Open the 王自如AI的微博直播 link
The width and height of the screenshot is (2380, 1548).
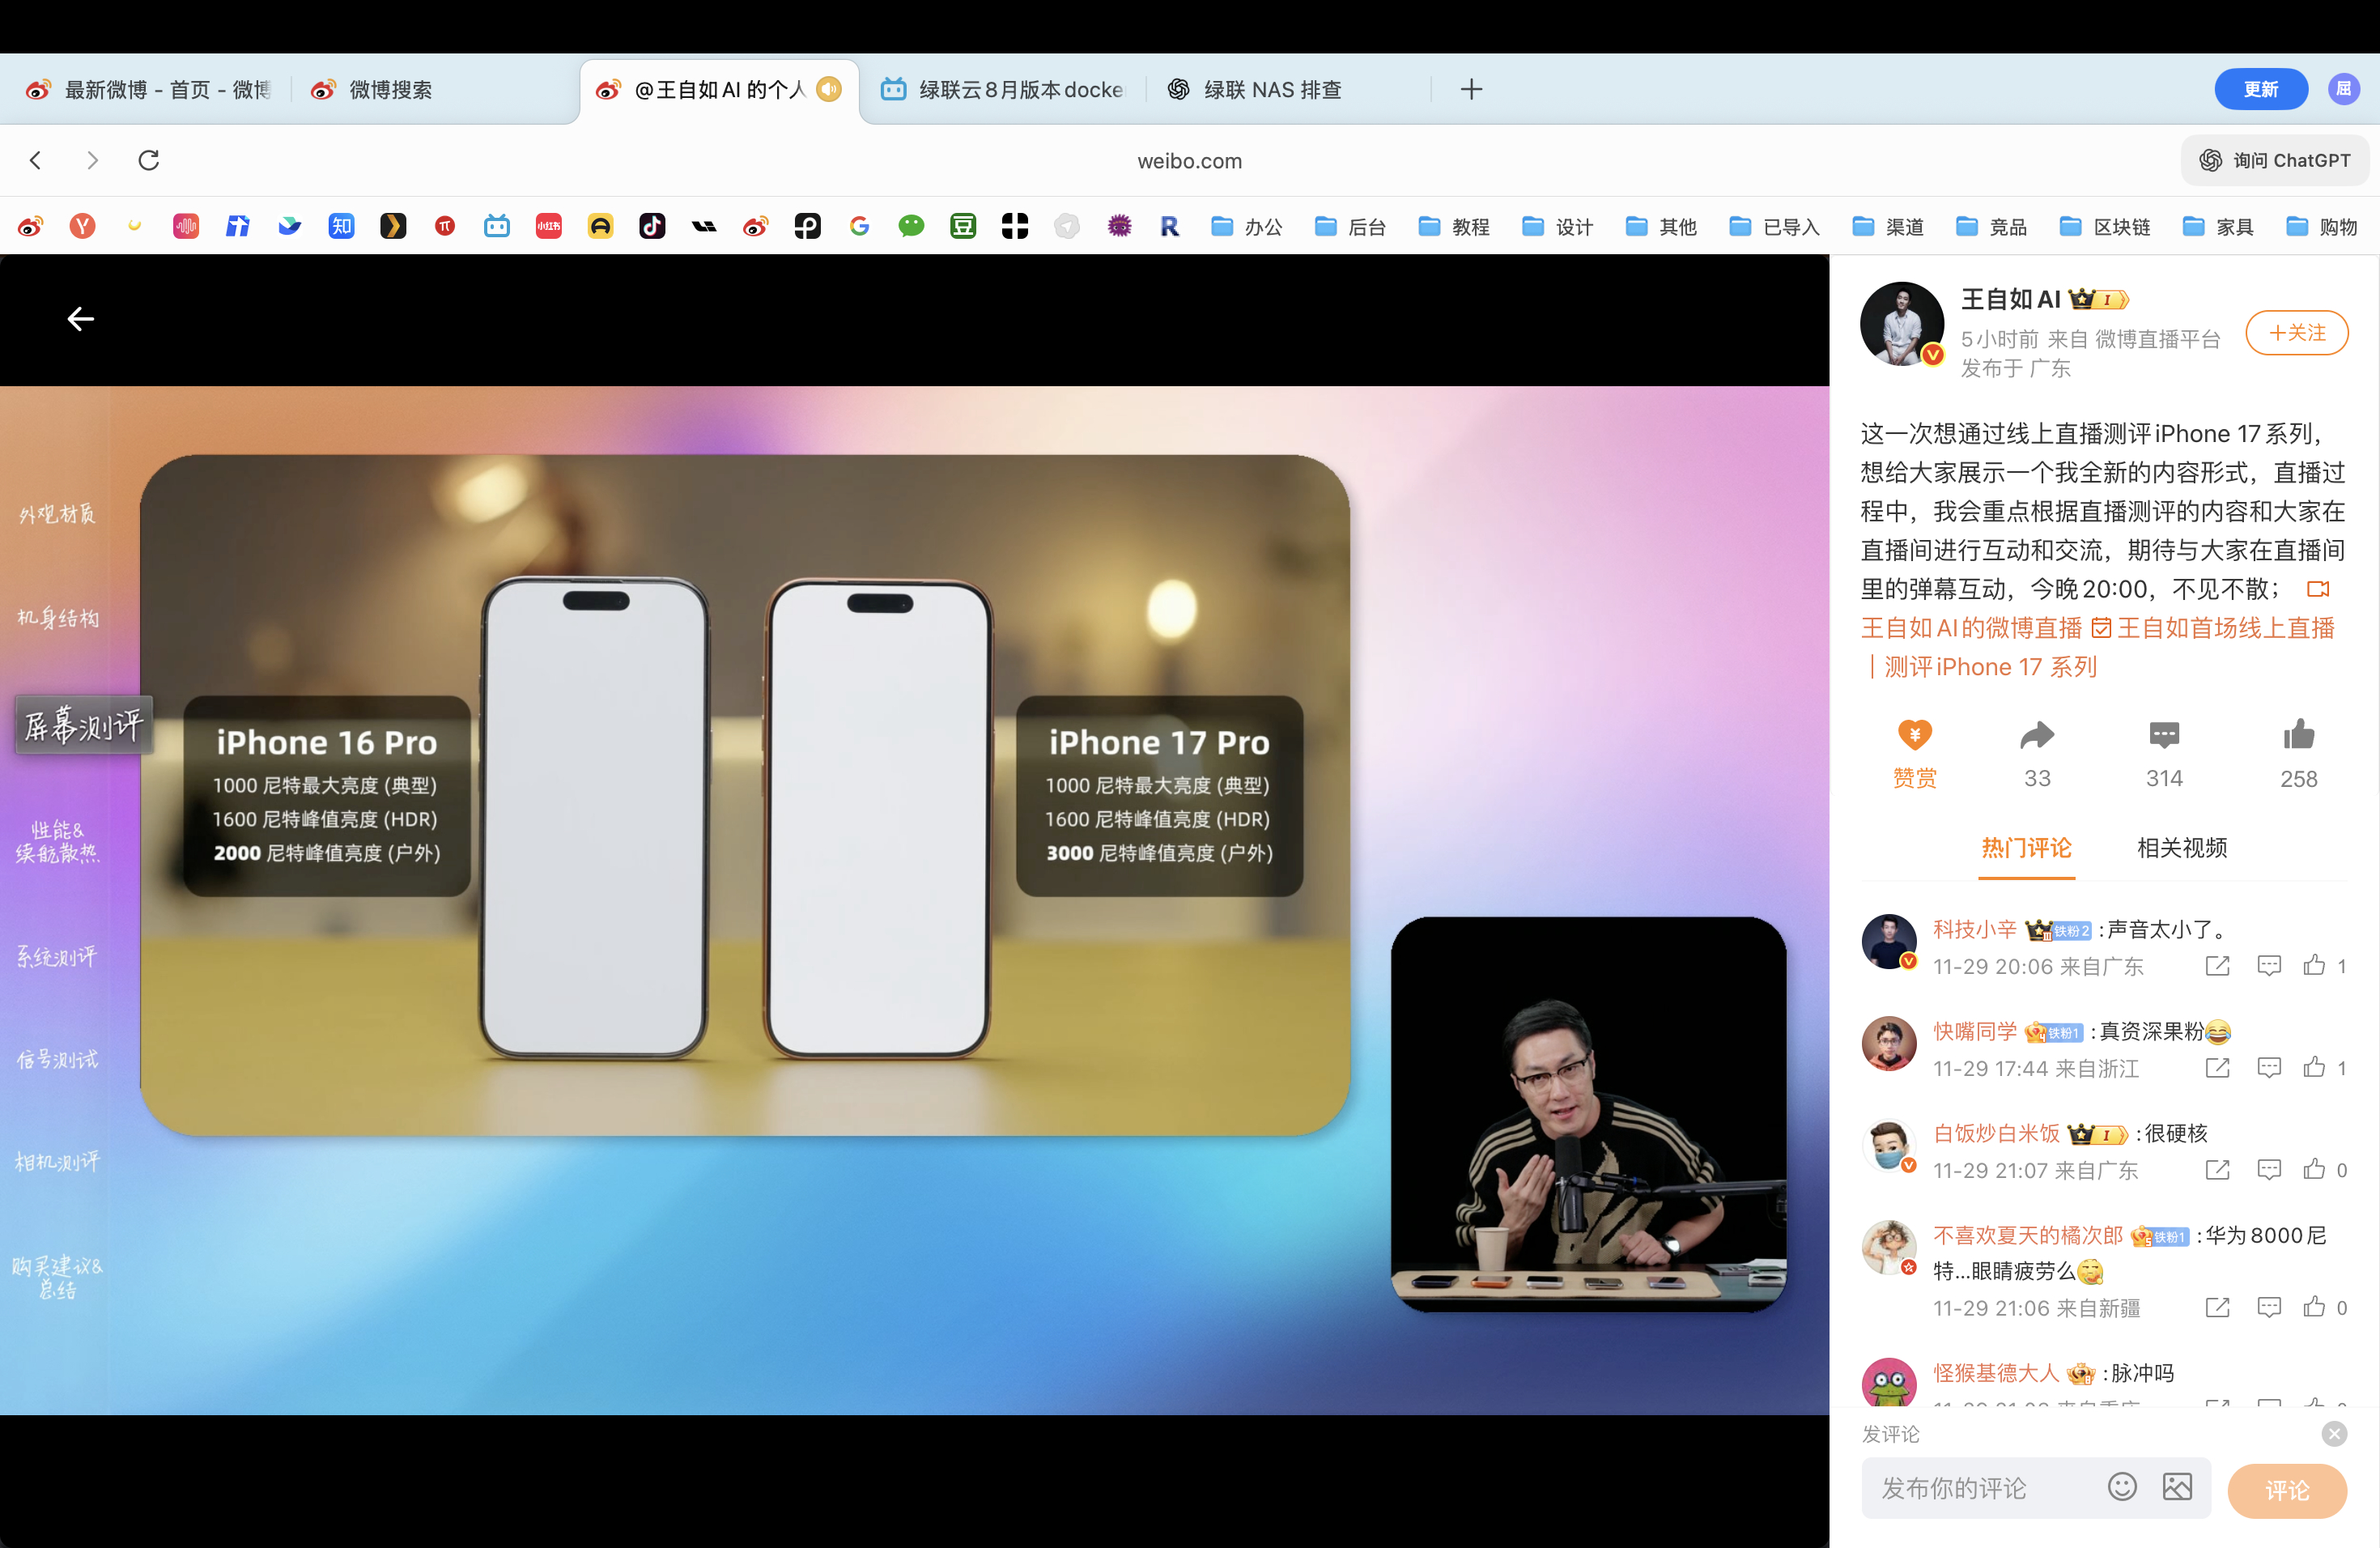tap(1971, 628)
